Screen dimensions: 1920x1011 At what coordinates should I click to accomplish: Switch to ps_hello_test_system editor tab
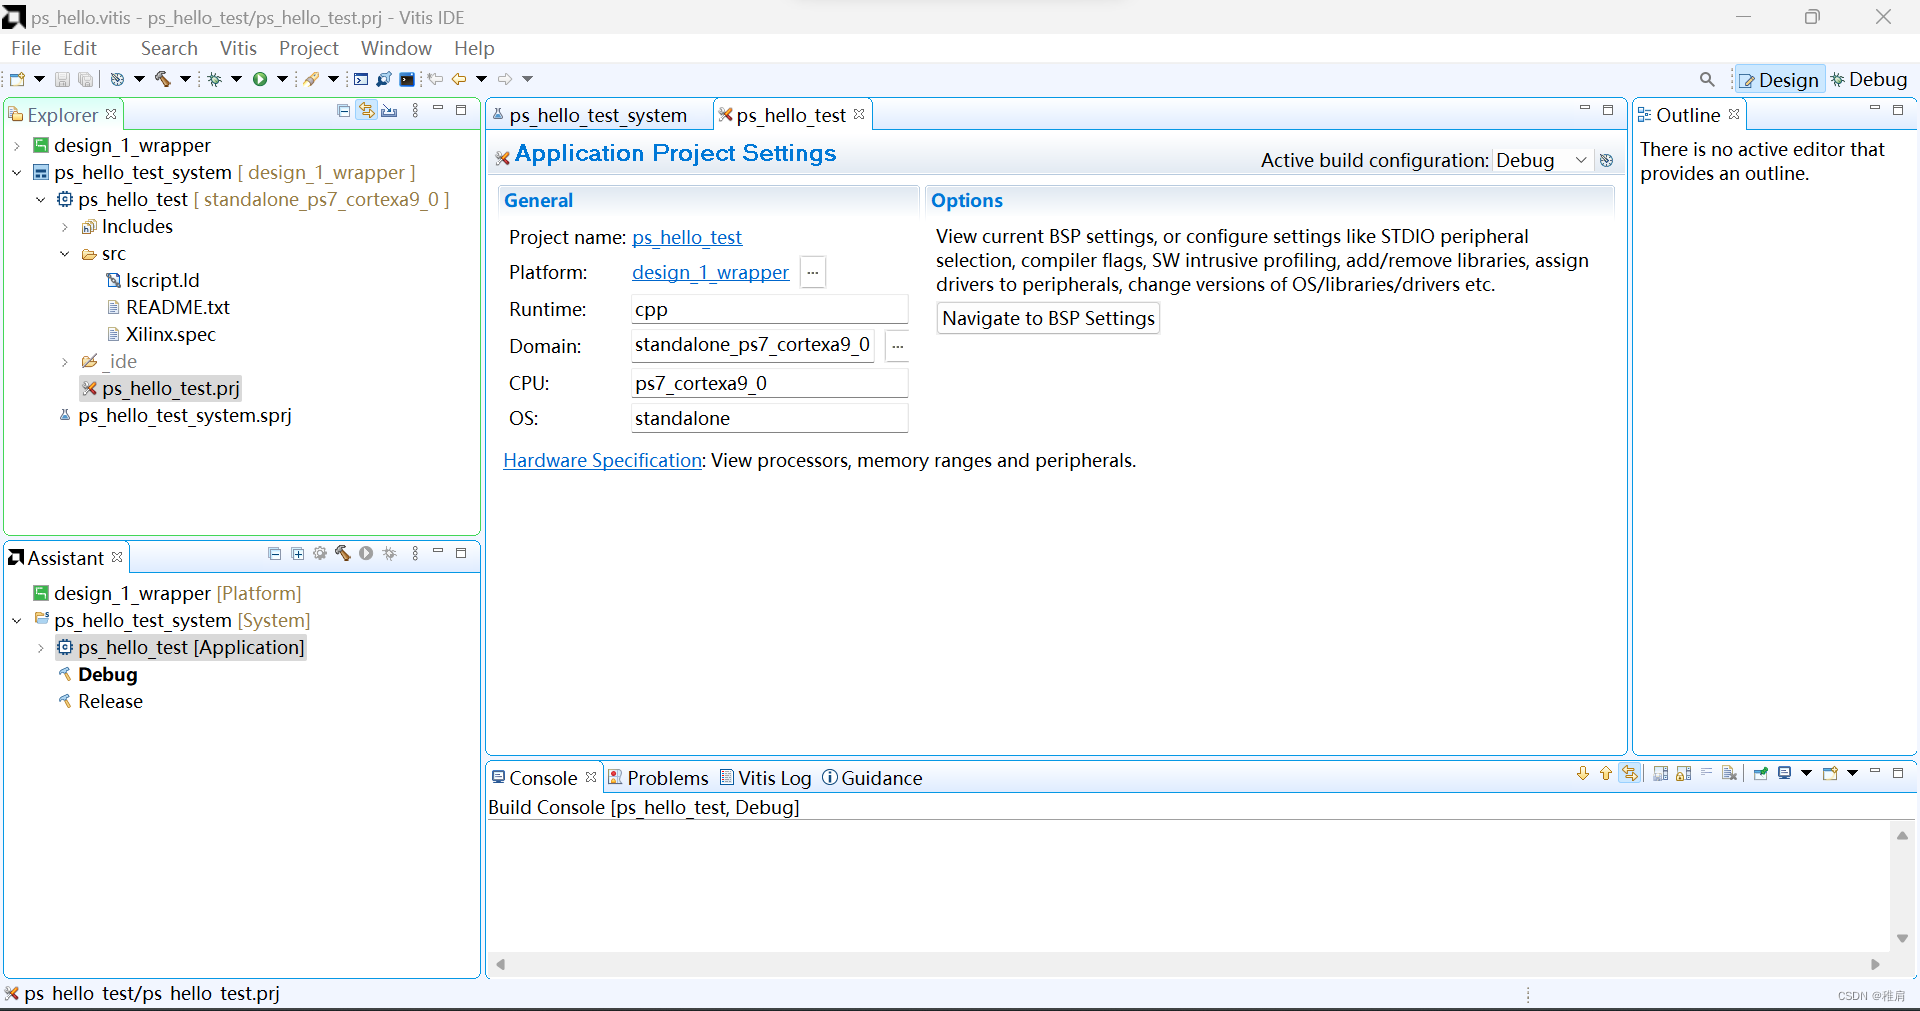[598, 115]
